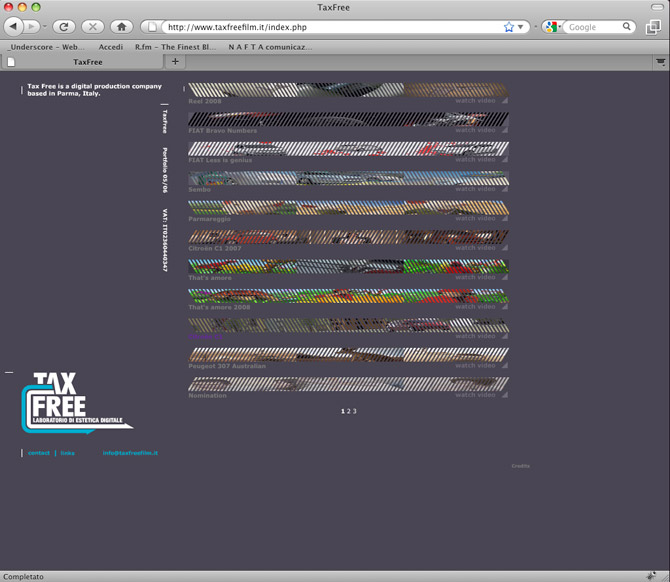
Task: Click the FIAT Bravo Numbers thumbnail strip
Action: (x=348, y=119)
